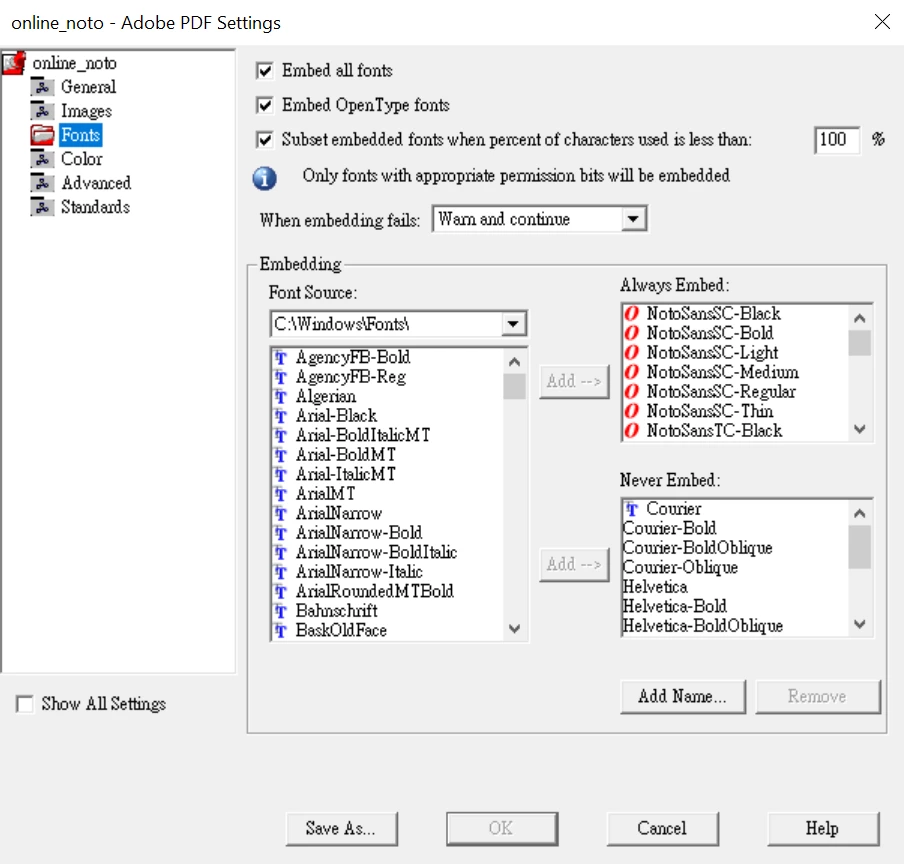Click the Color page icon in tree
This screenshot has width=904, height=864.
(x=42, y=159)
